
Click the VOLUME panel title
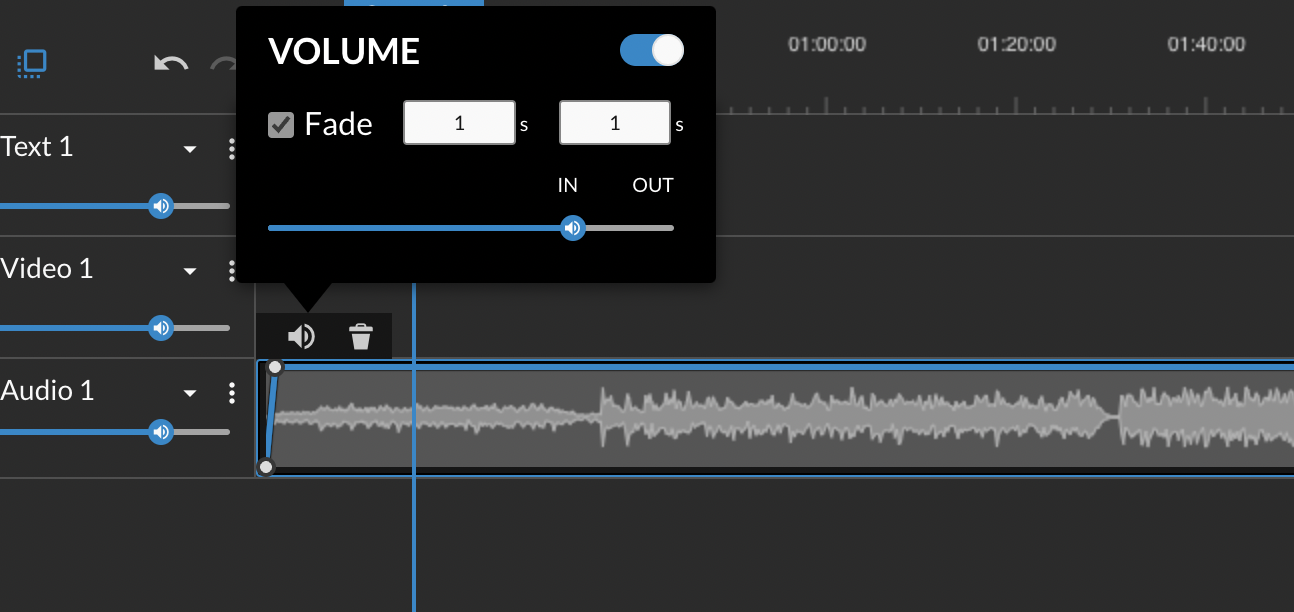tap(343, 50)
